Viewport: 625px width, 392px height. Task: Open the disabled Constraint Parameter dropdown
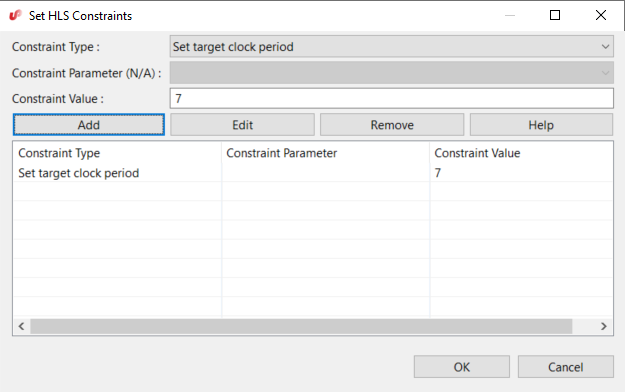tap(391, 73)
